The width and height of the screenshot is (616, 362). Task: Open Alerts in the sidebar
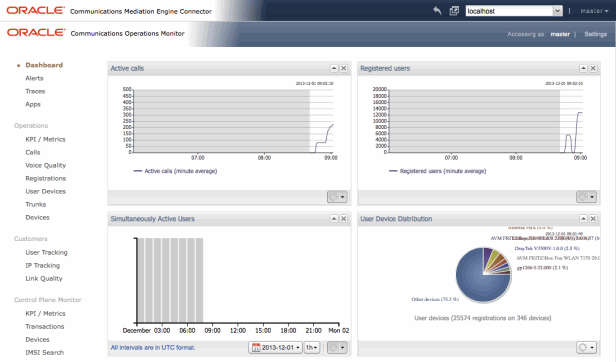[34, 78]
